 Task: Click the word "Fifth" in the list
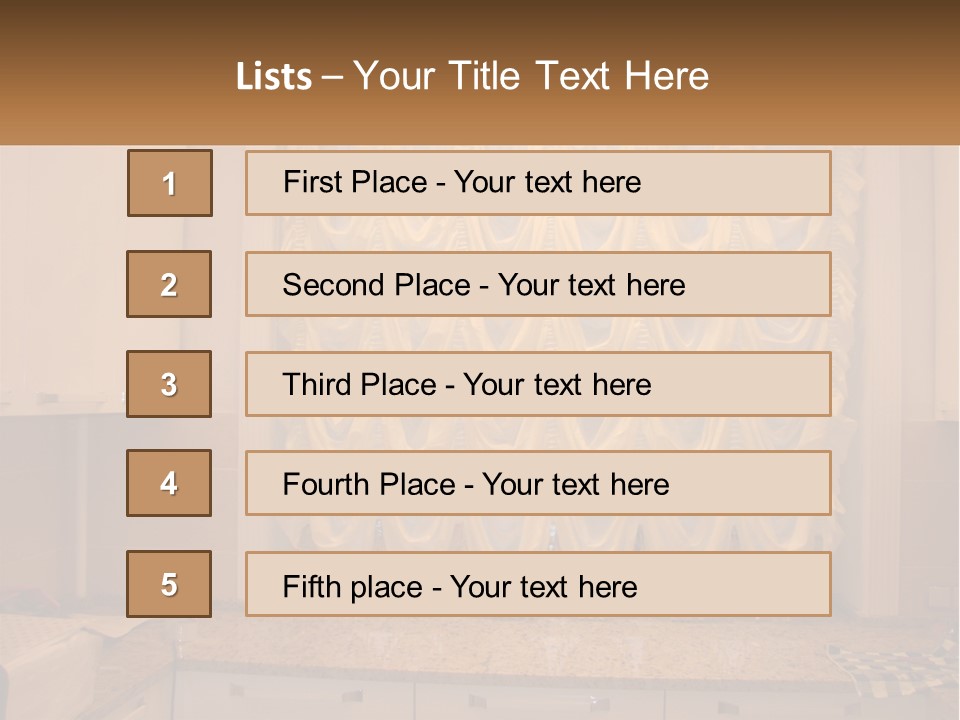(x=311, y=586)
